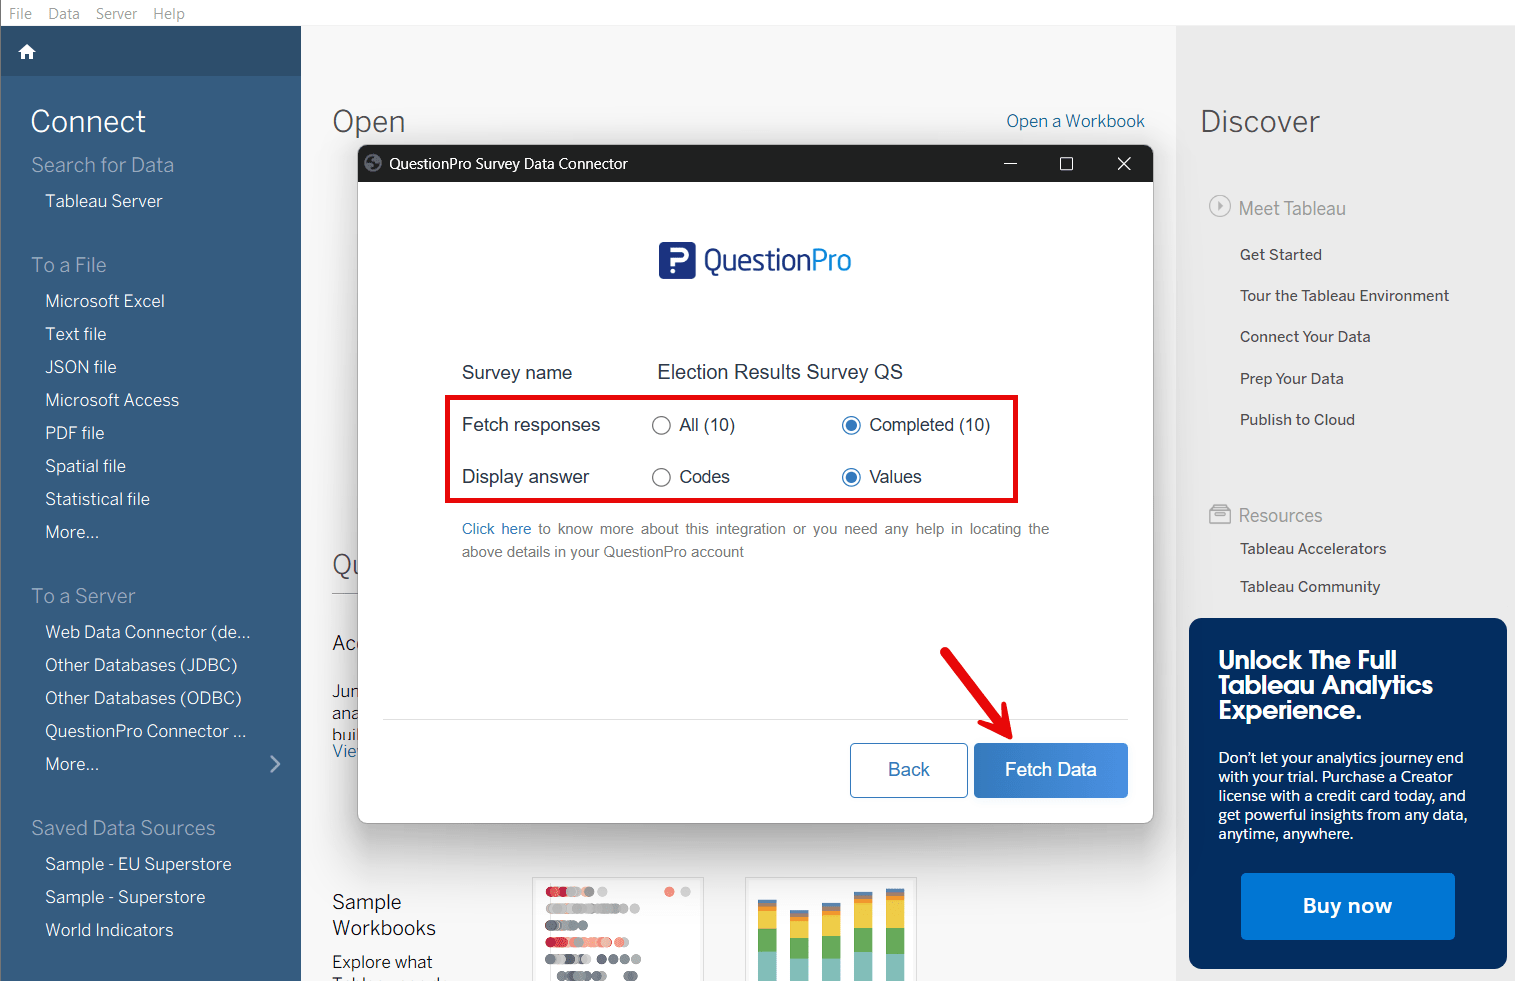Open the Get Started tutorial
The image size is (1515, 981).
[x=1281, y=255]
